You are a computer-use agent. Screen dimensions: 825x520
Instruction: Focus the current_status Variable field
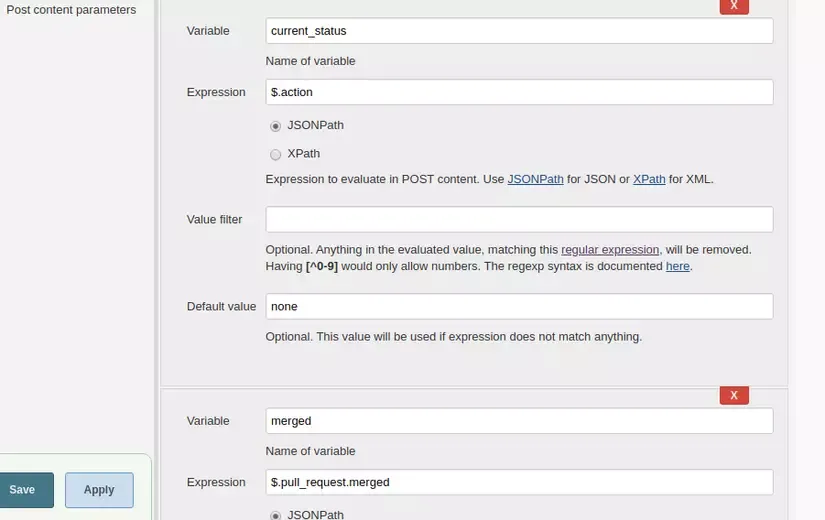coord(519,31)
